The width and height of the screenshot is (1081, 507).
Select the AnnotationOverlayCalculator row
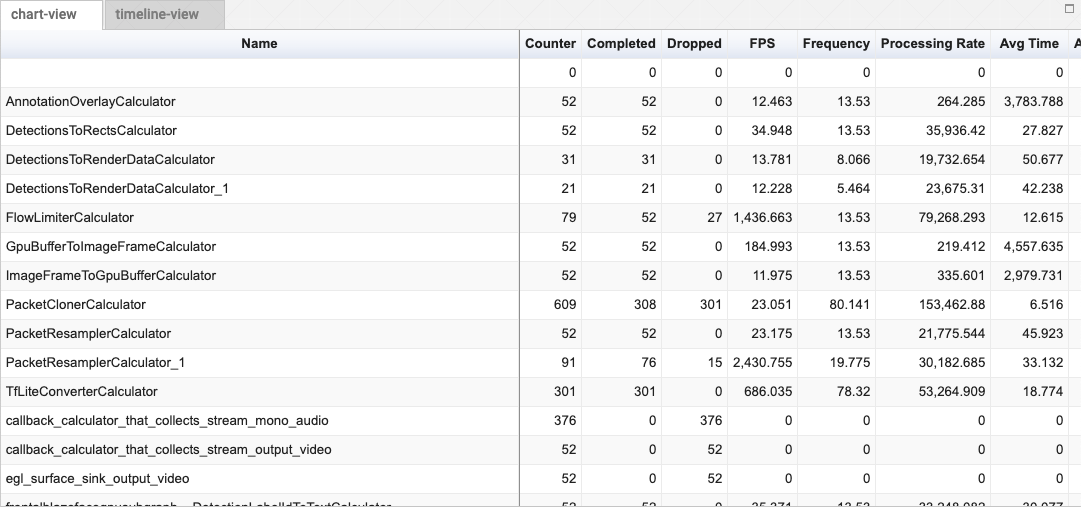coord(91,101)
